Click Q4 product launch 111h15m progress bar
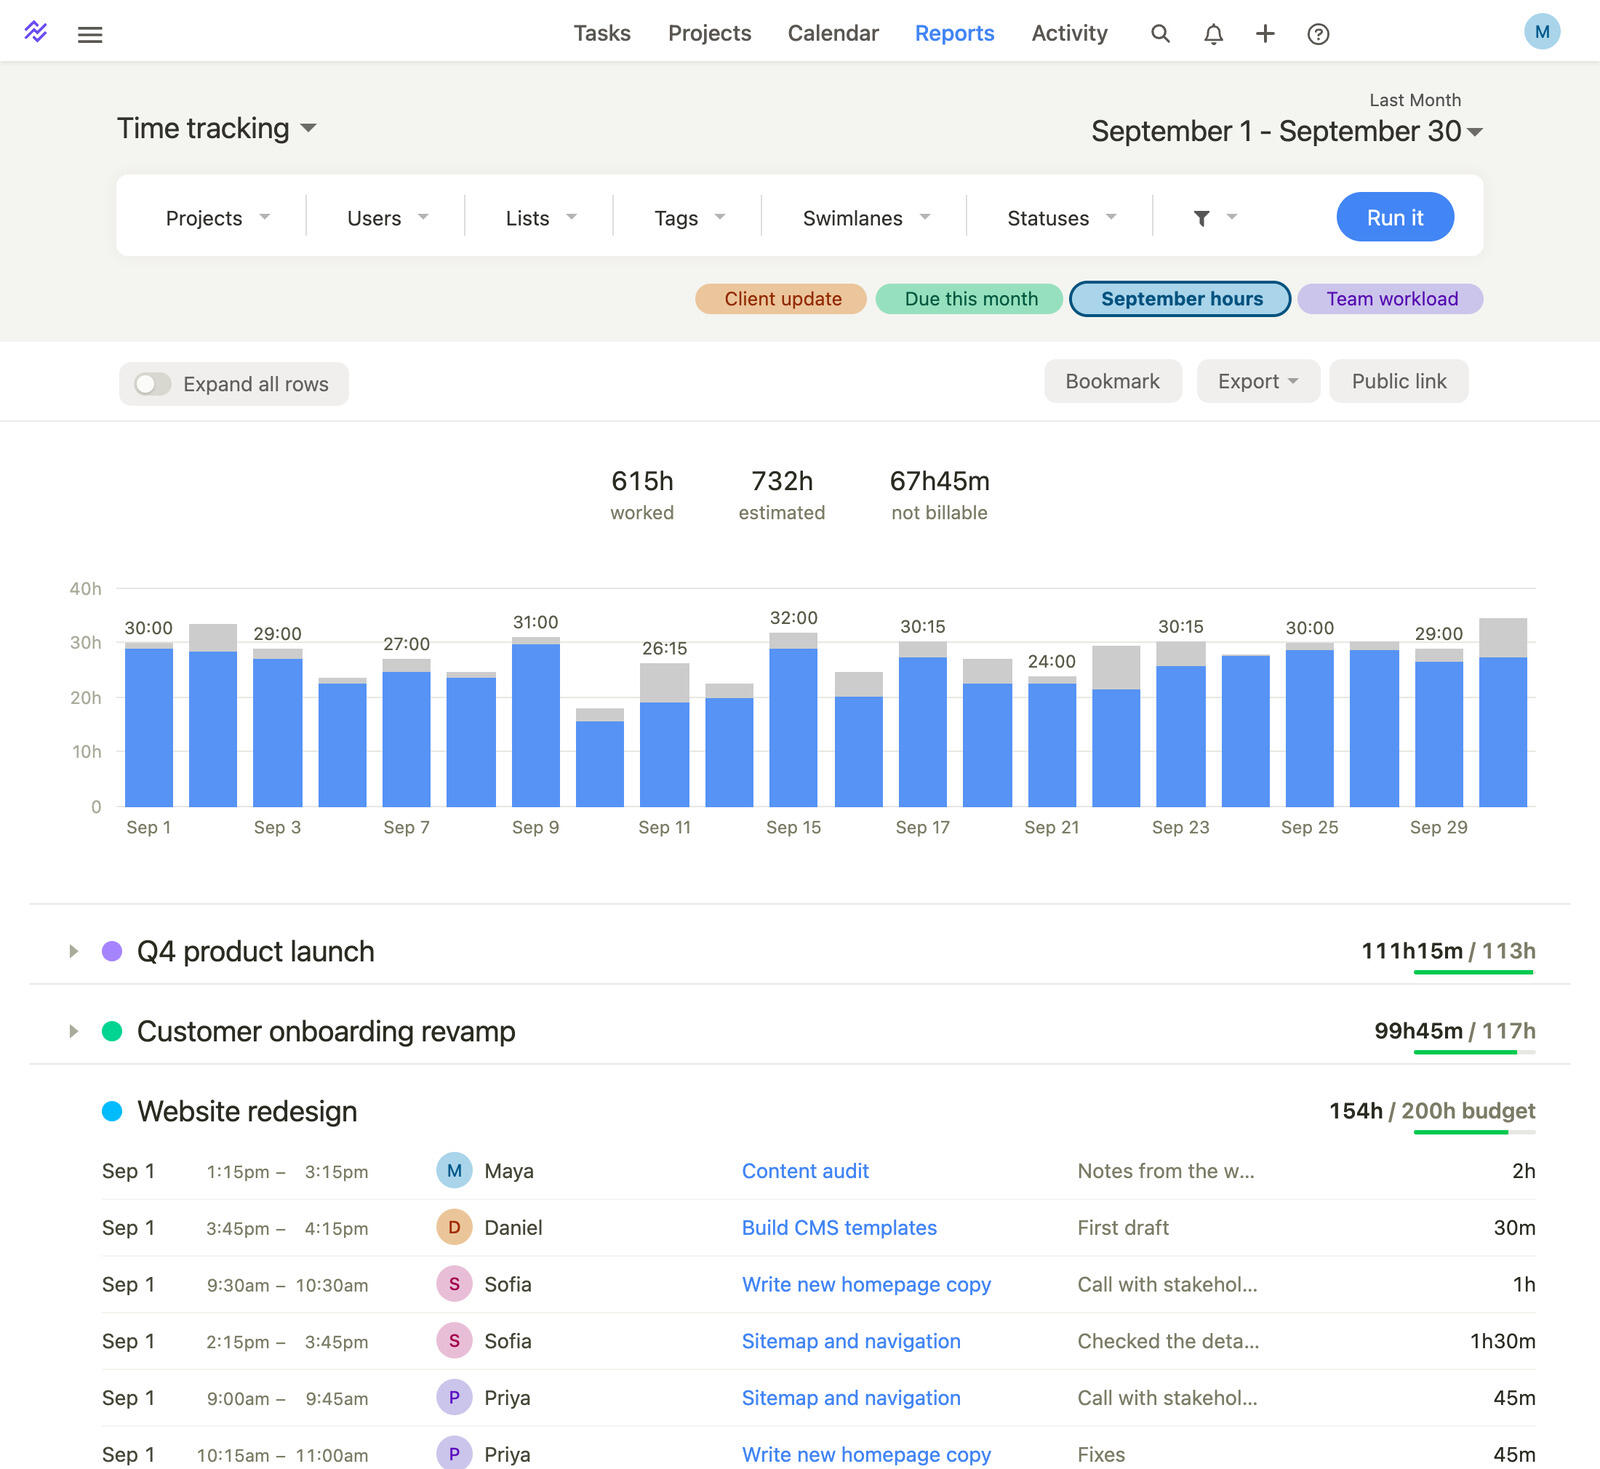The width and height of the screenshot is (1600, 1469). coord(1474,972)
